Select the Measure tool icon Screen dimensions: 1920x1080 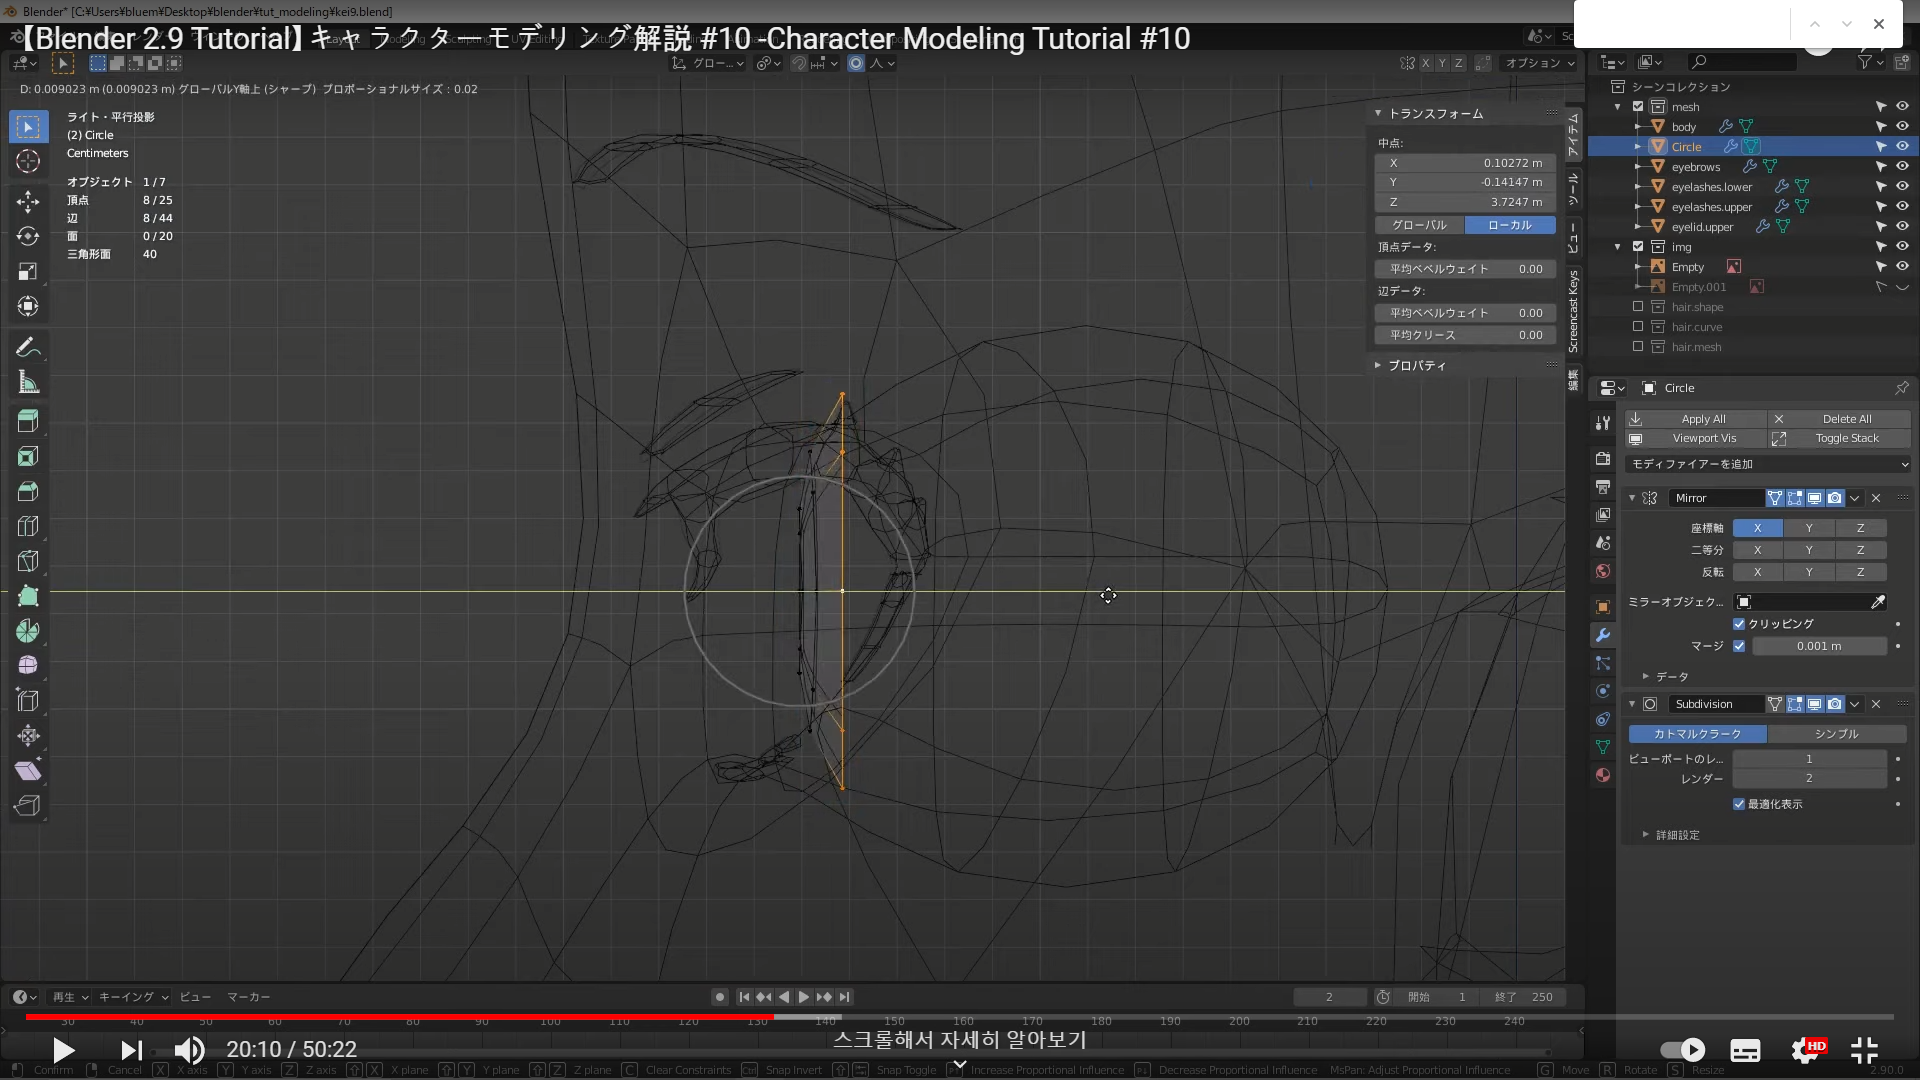pyautogui.click(x=28, y=383)
